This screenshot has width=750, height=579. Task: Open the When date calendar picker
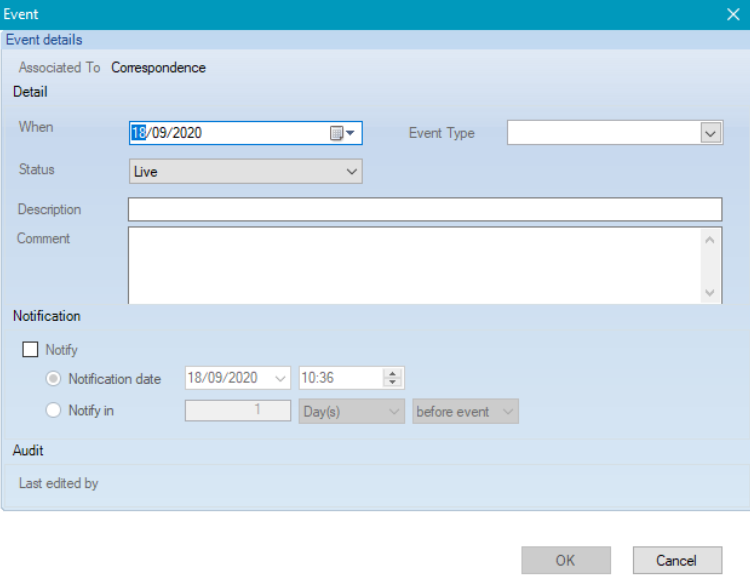(343, 133)
